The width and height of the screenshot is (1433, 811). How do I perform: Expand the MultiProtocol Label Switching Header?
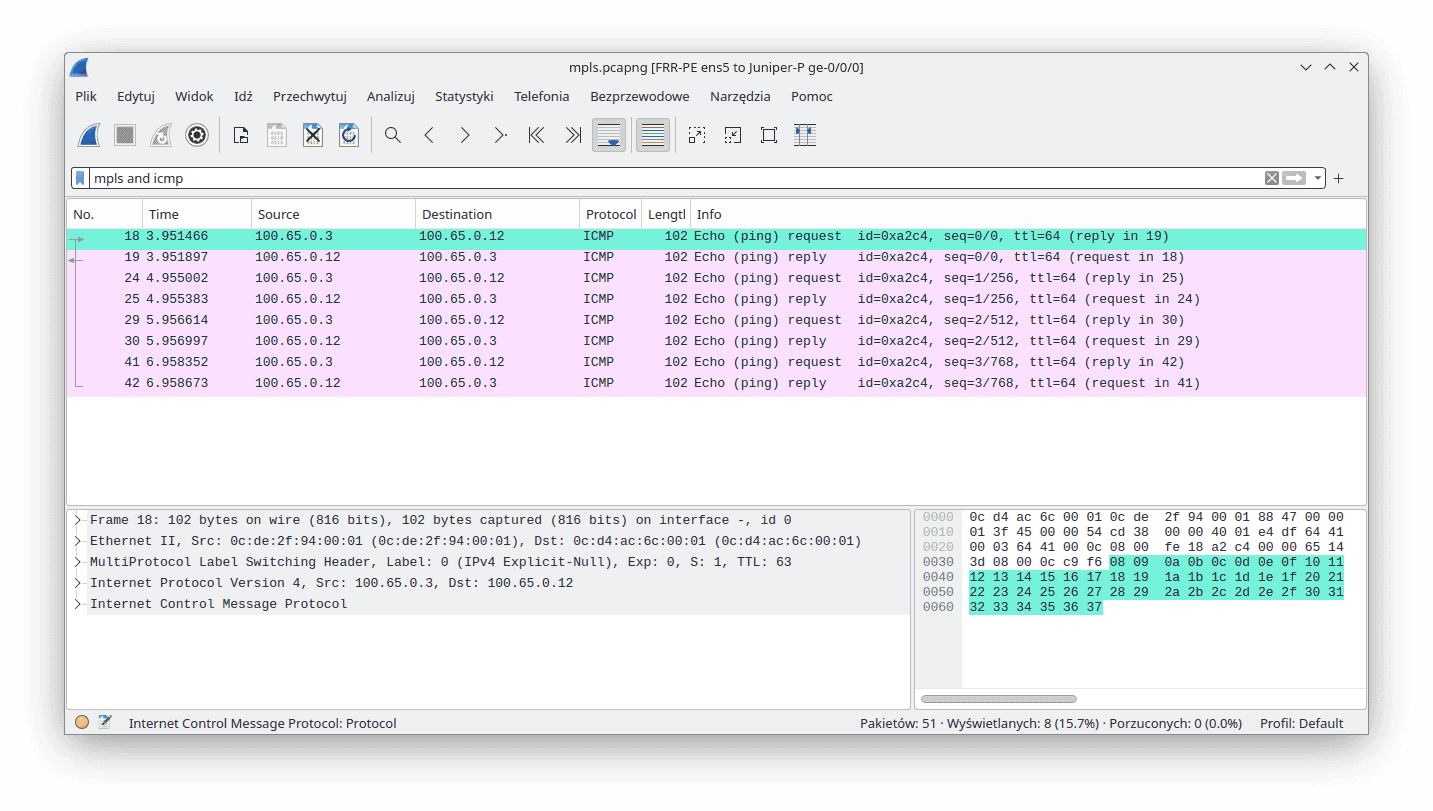[77, 561]
